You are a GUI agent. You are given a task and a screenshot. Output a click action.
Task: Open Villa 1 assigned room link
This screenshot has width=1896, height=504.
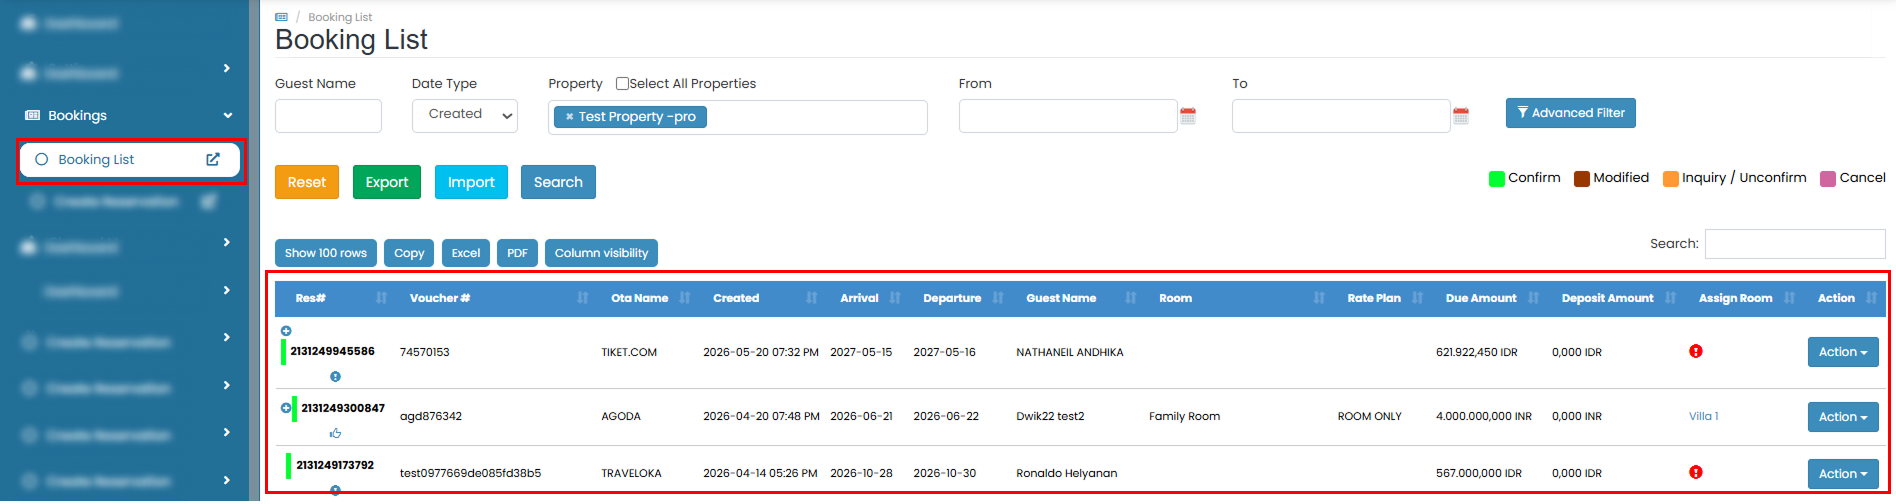pos(1704,416)
